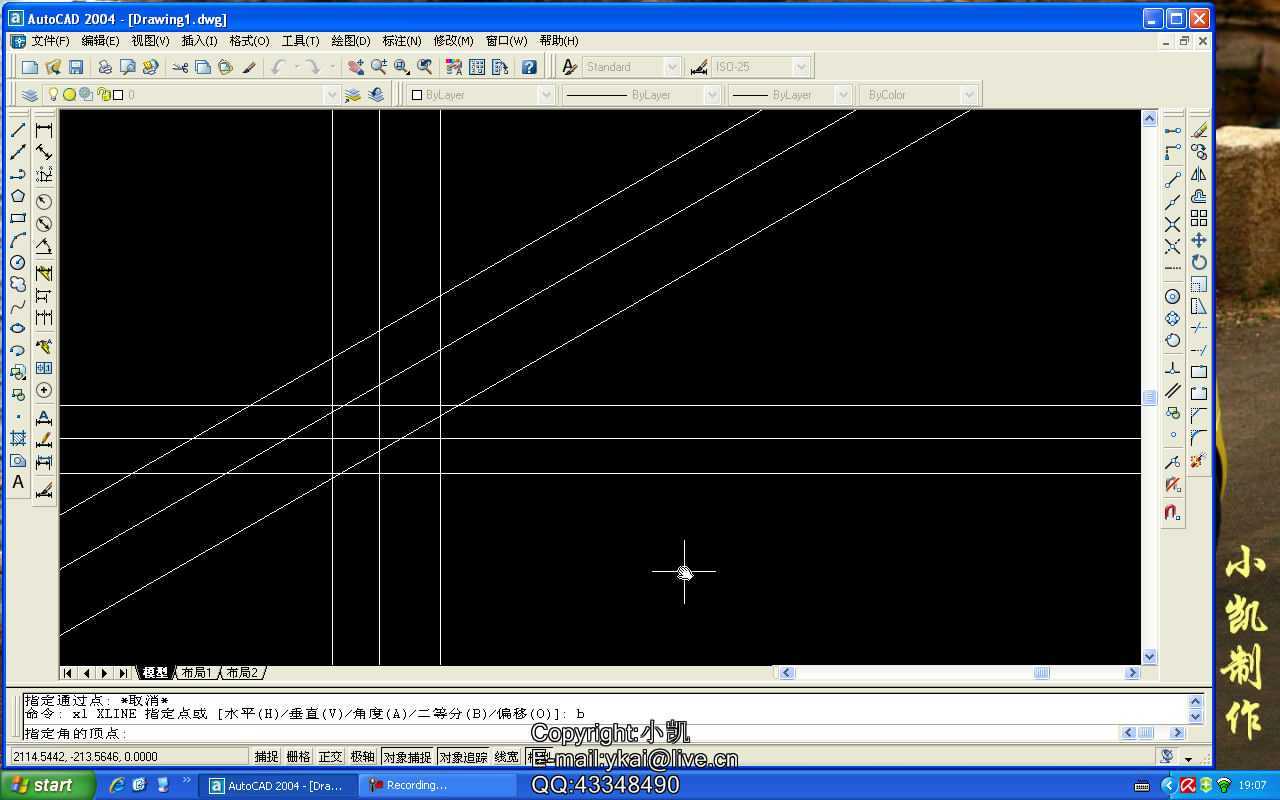Image resolution: width=1280 pixels, height=800 pixels.
Task: Open the ByLayer linetype dropdown
Action: (x=712, y=95)
